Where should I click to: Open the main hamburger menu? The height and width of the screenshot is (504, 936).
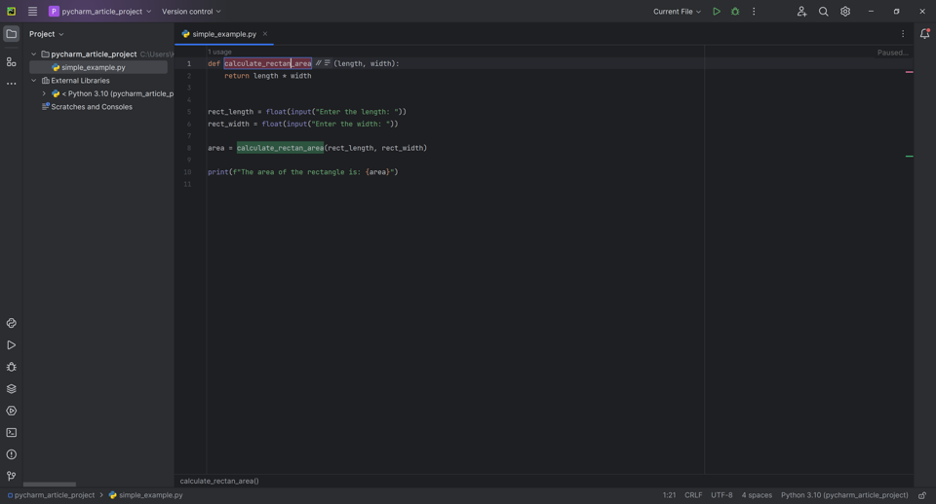coord(32,11)
